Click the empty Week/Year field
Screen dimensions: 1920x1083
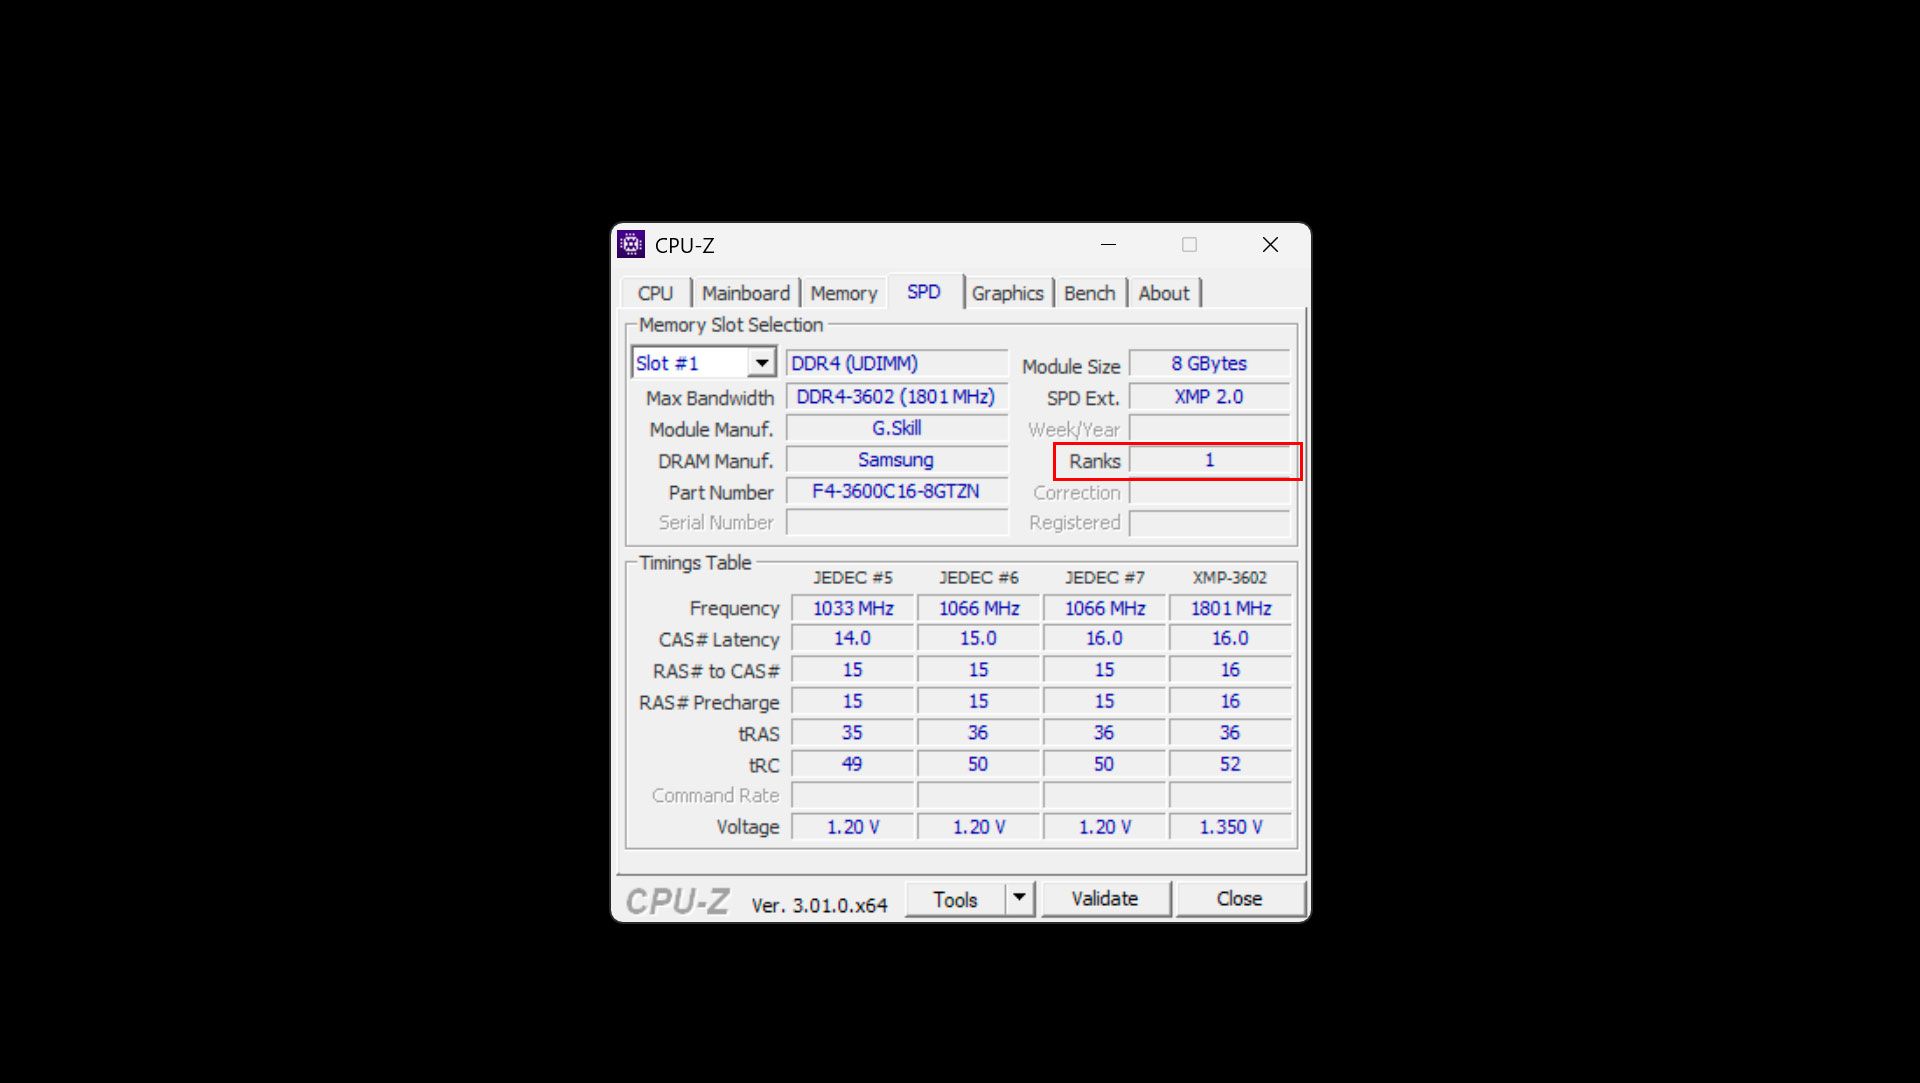pos(1209,429)
